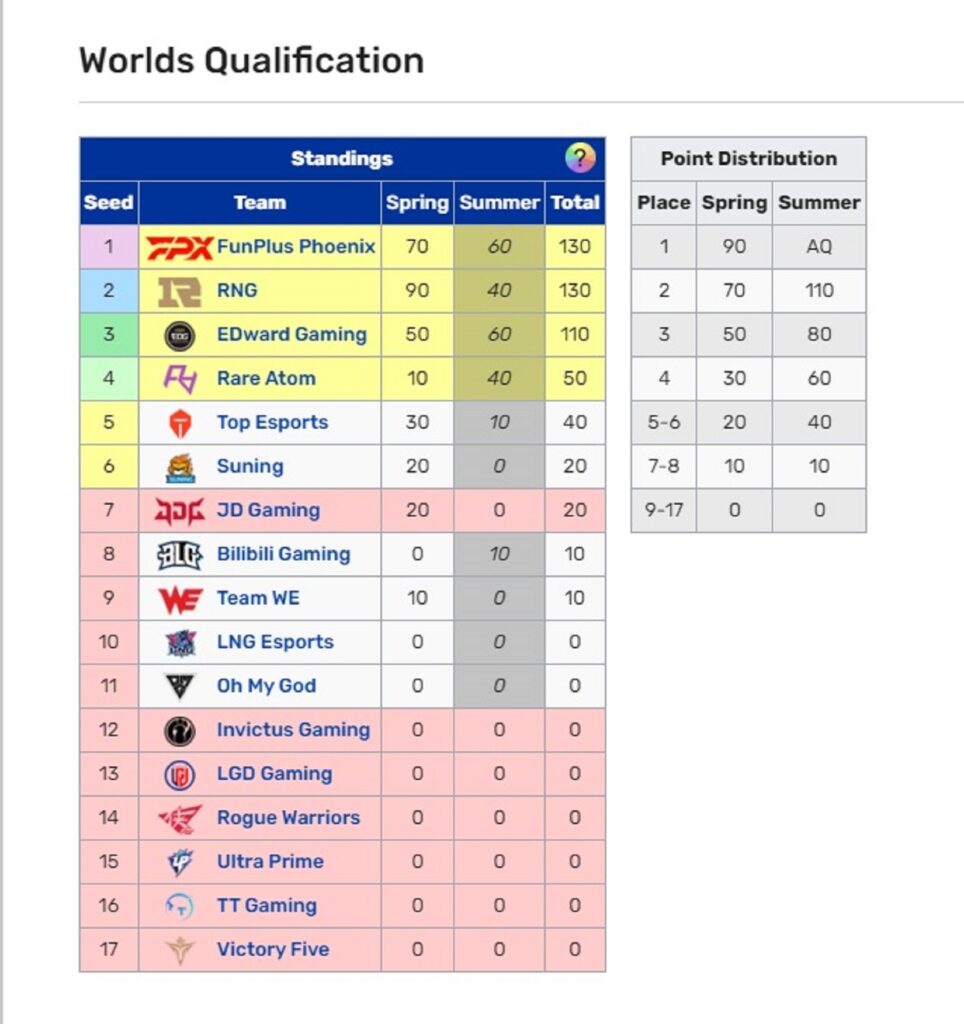Screen dimensions: 964x1024
Task: Open the FunPlus Phoenix team link
Action: [x=296, y=246]
